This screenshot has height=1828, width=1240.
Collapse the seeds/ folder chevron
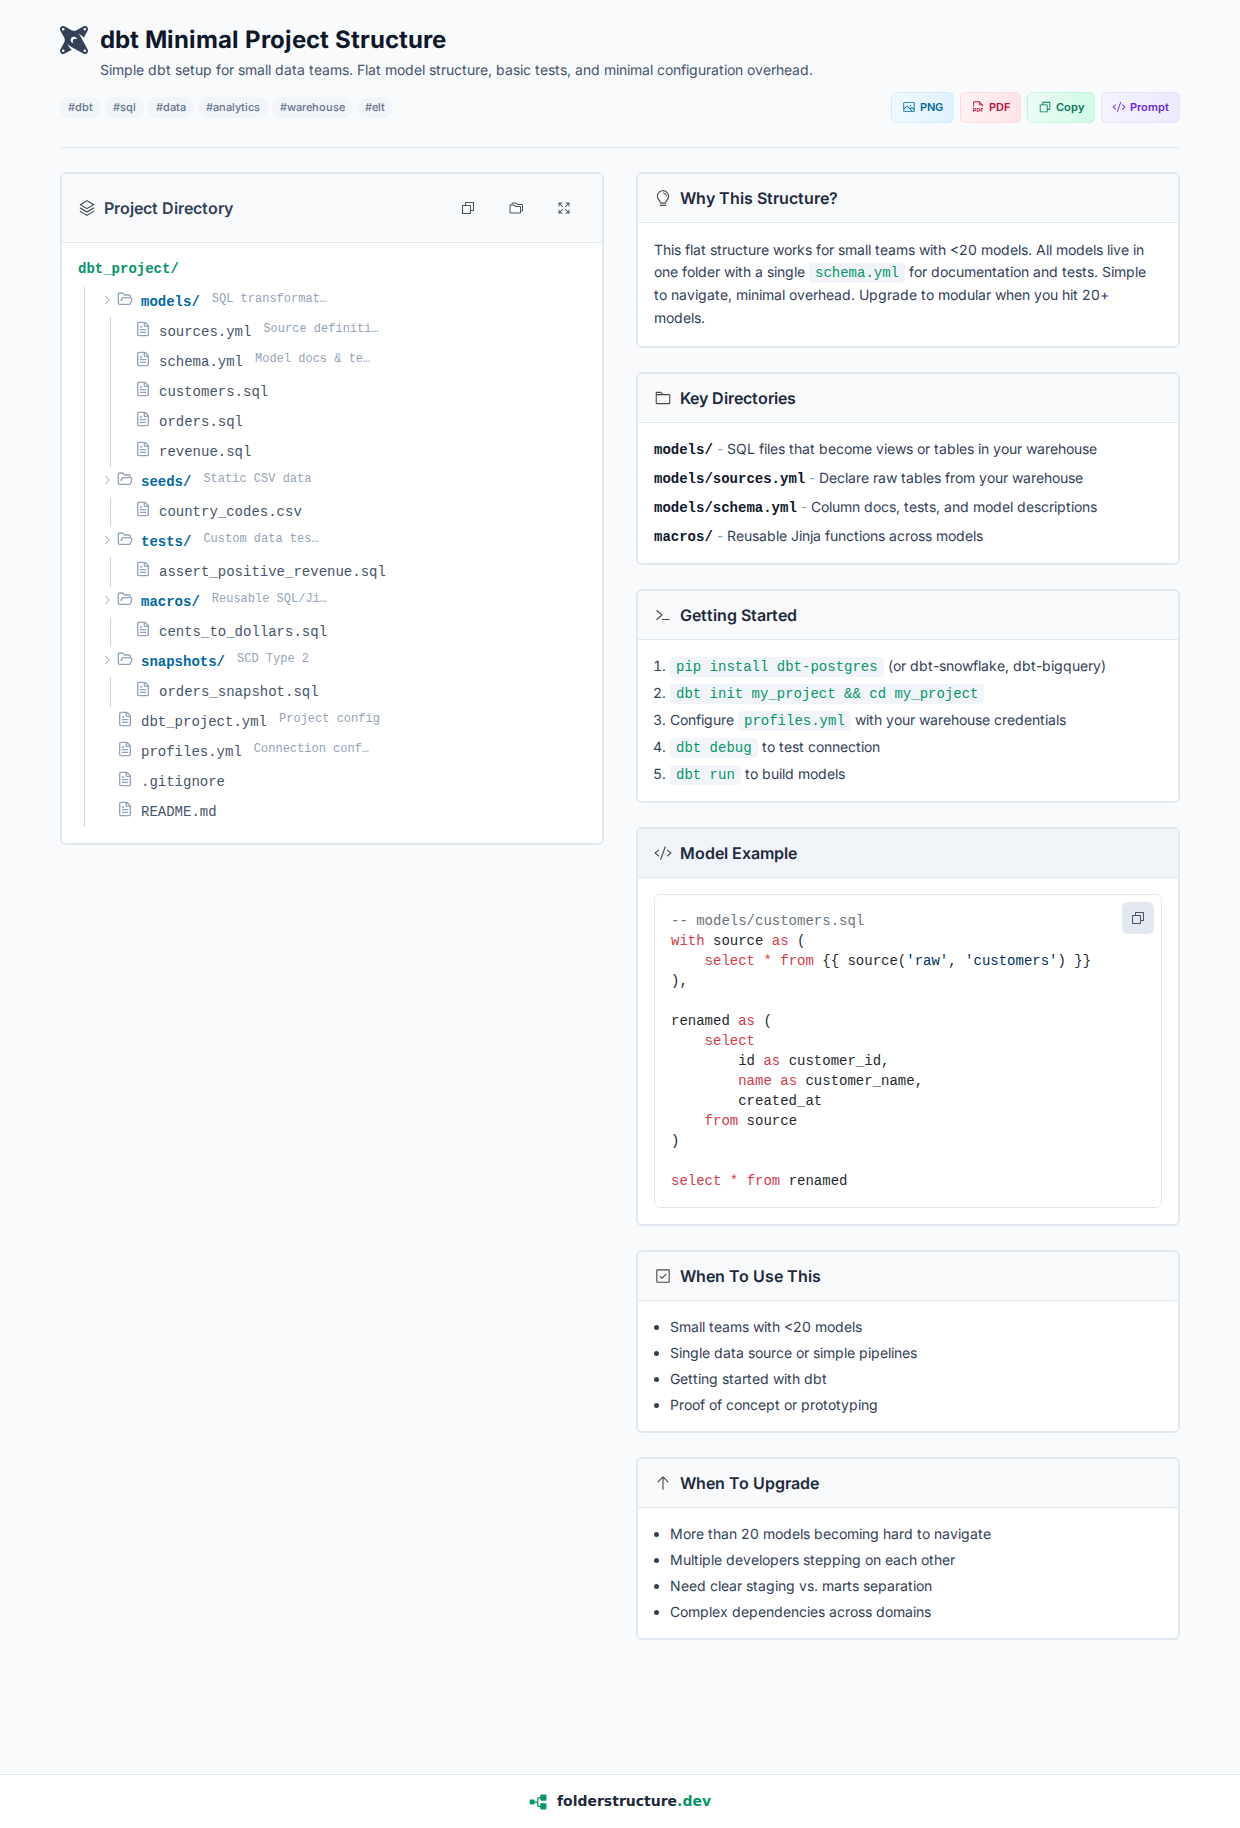107,480
